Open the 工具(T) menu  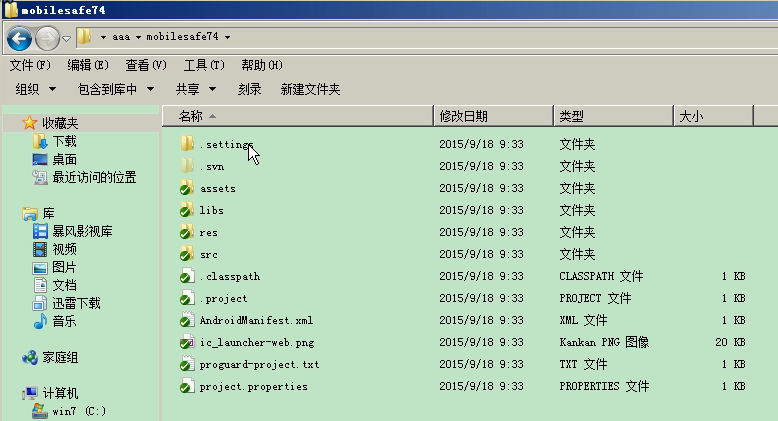point(204,65)
